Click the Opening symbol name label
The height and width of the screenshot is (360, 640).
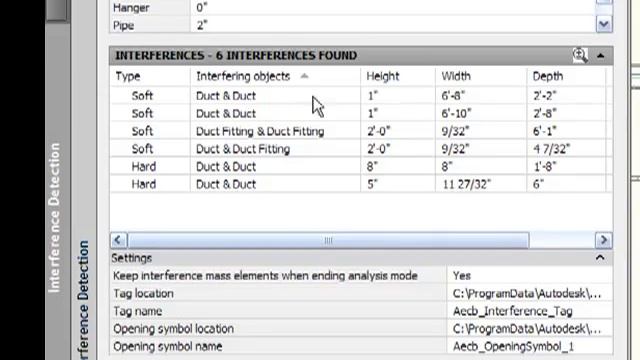167,347
